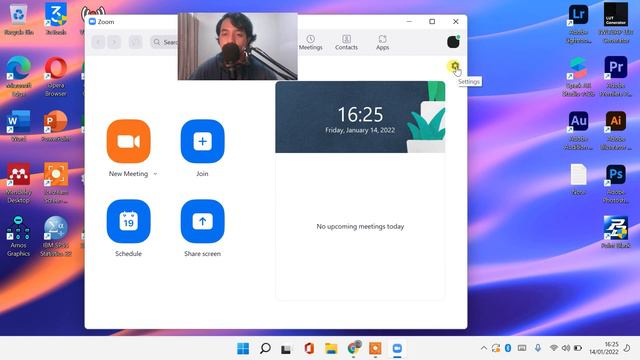Switch to the Meetings tab

(x=311, y=42)
